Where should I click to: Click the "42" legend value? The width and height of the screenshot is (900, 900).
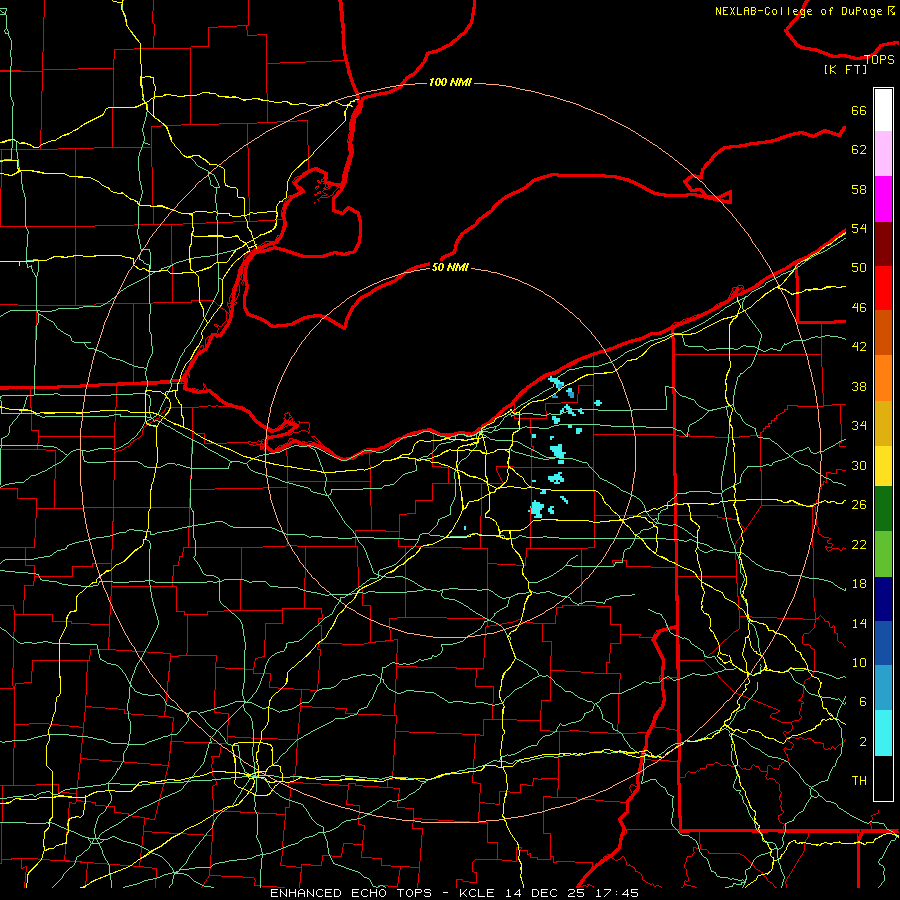pos(859,347)
